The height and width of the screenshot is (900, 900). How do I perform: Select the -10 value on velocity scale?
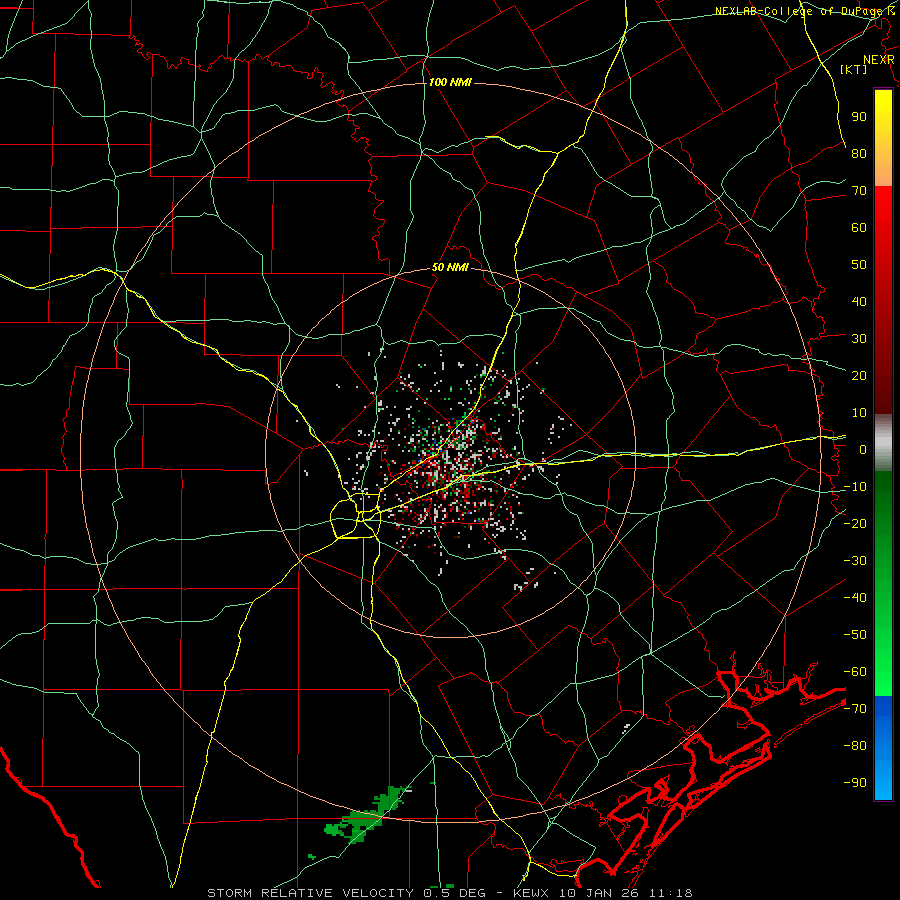click(x=855, y=487)
